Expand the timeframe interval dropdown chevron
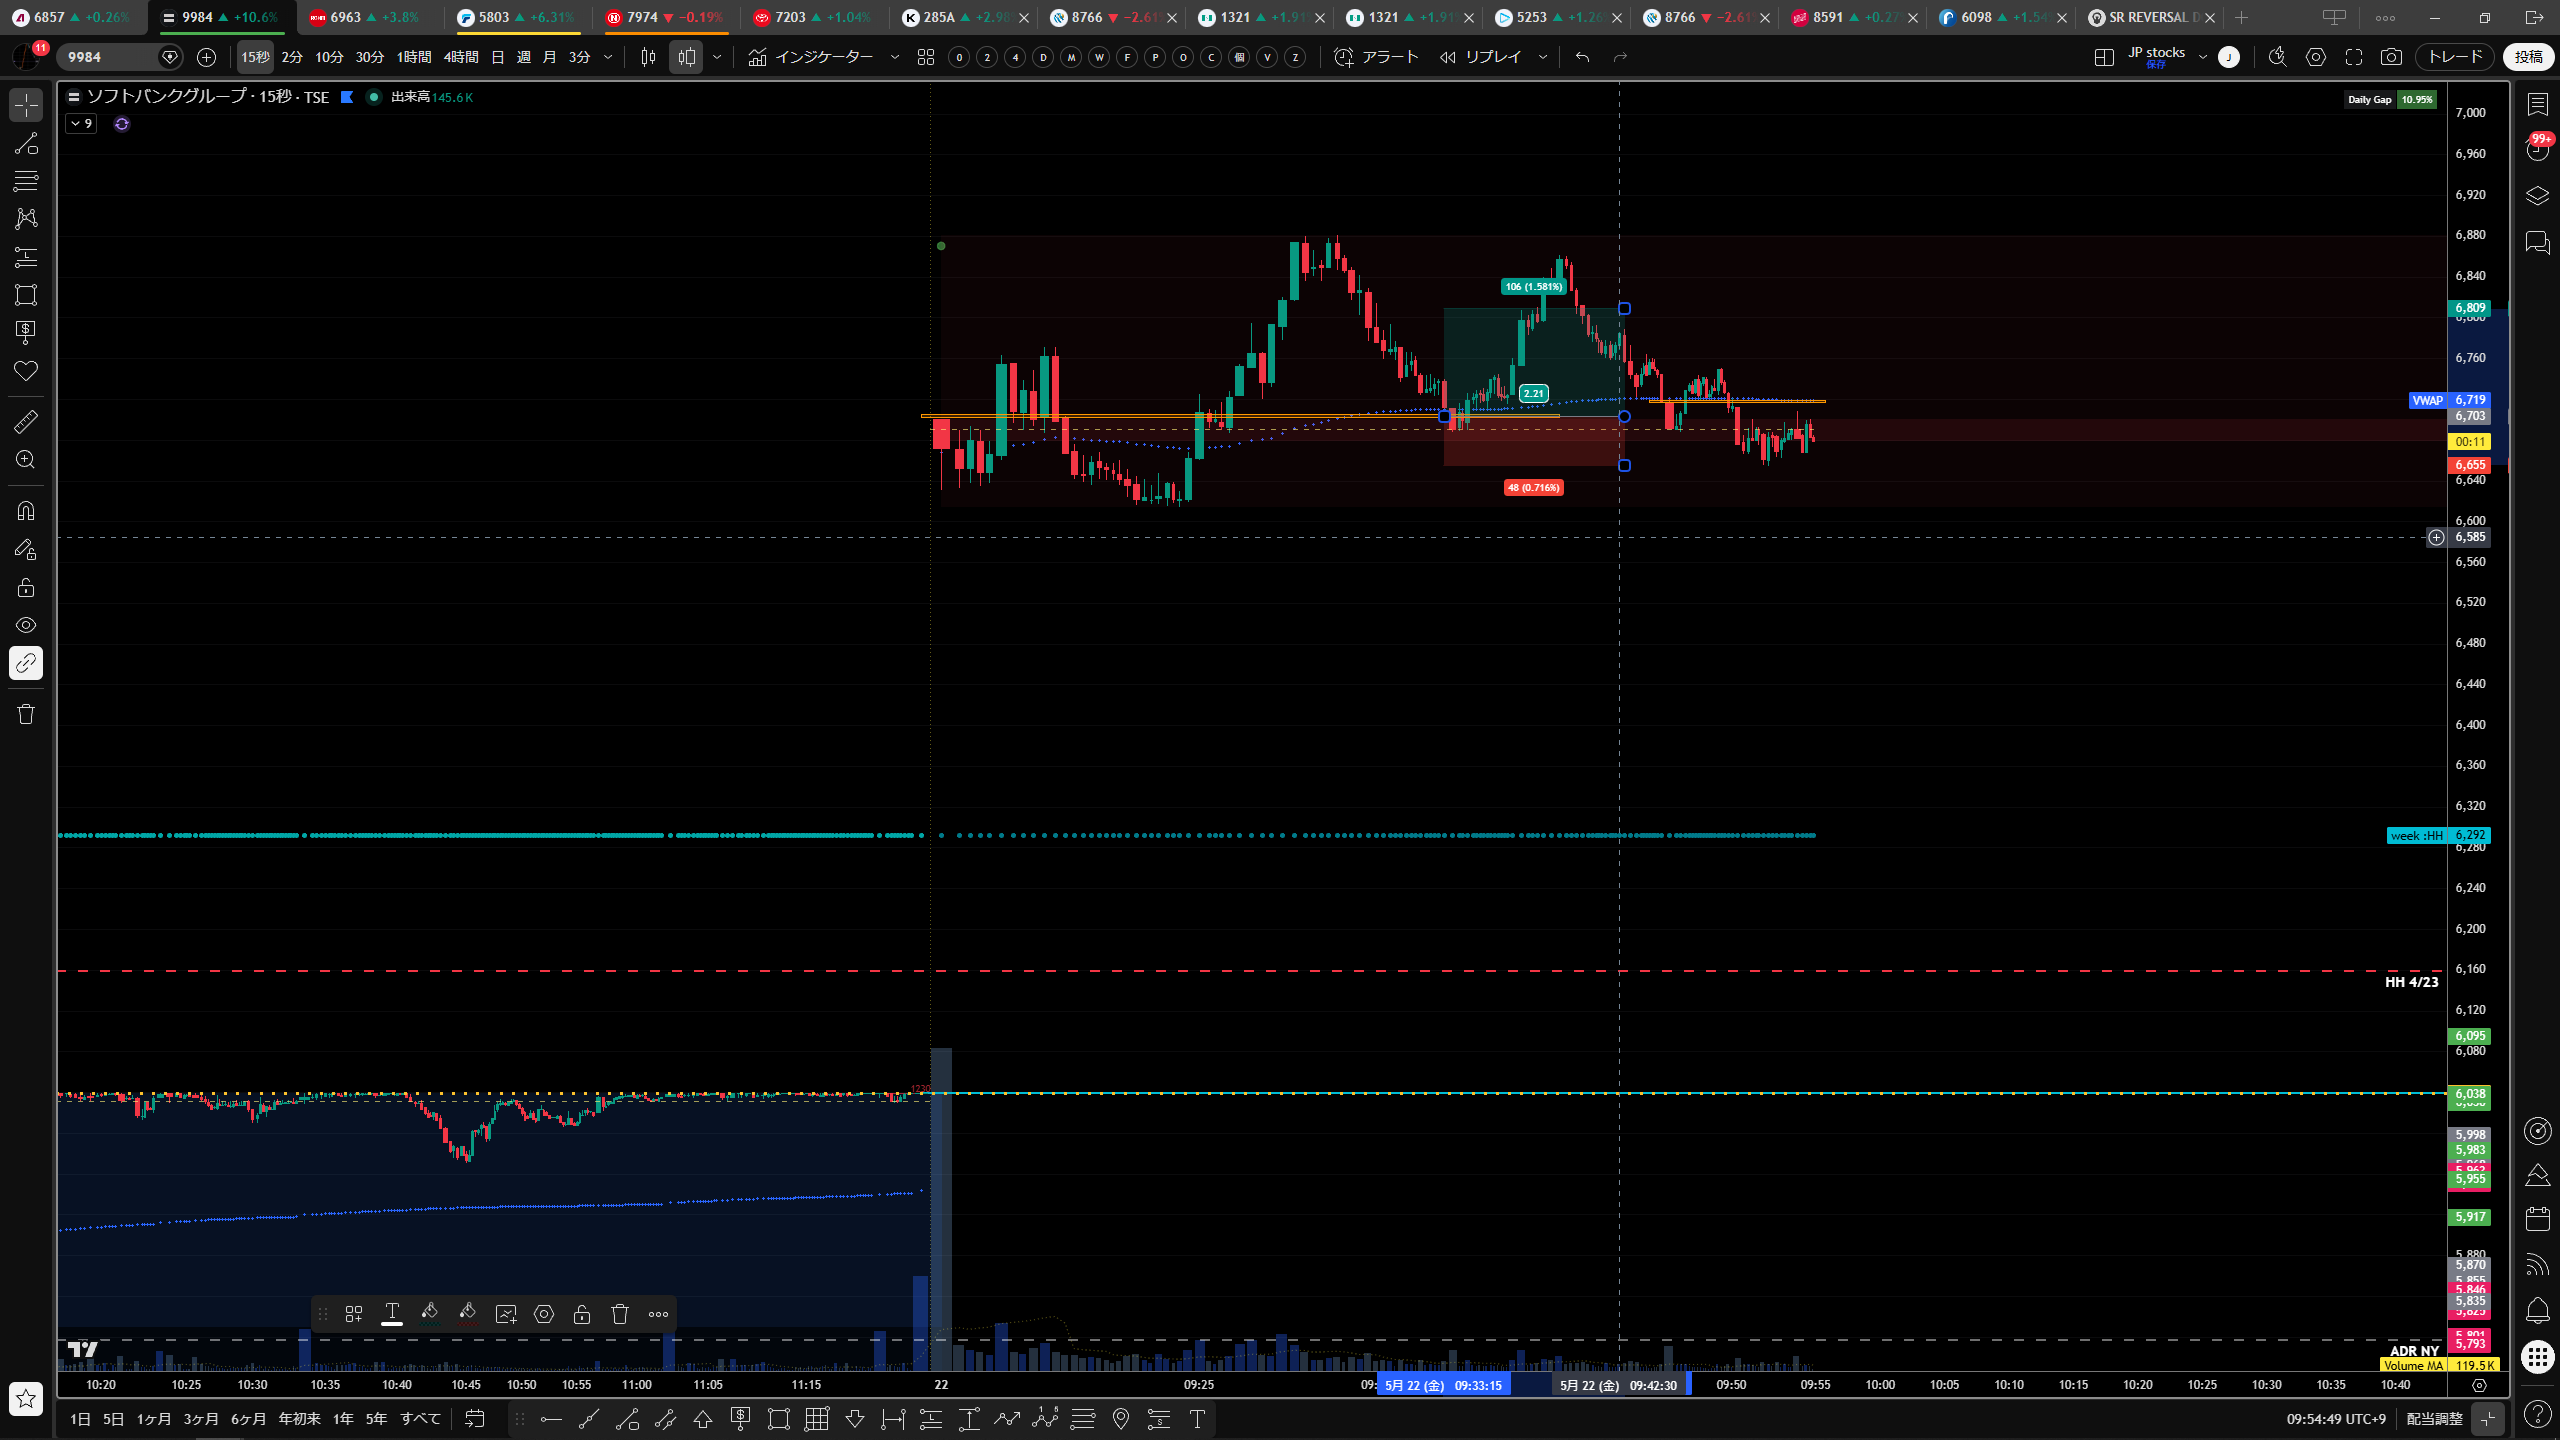The width and height of the screenshot is (2560, 1440). pos(607,57)
